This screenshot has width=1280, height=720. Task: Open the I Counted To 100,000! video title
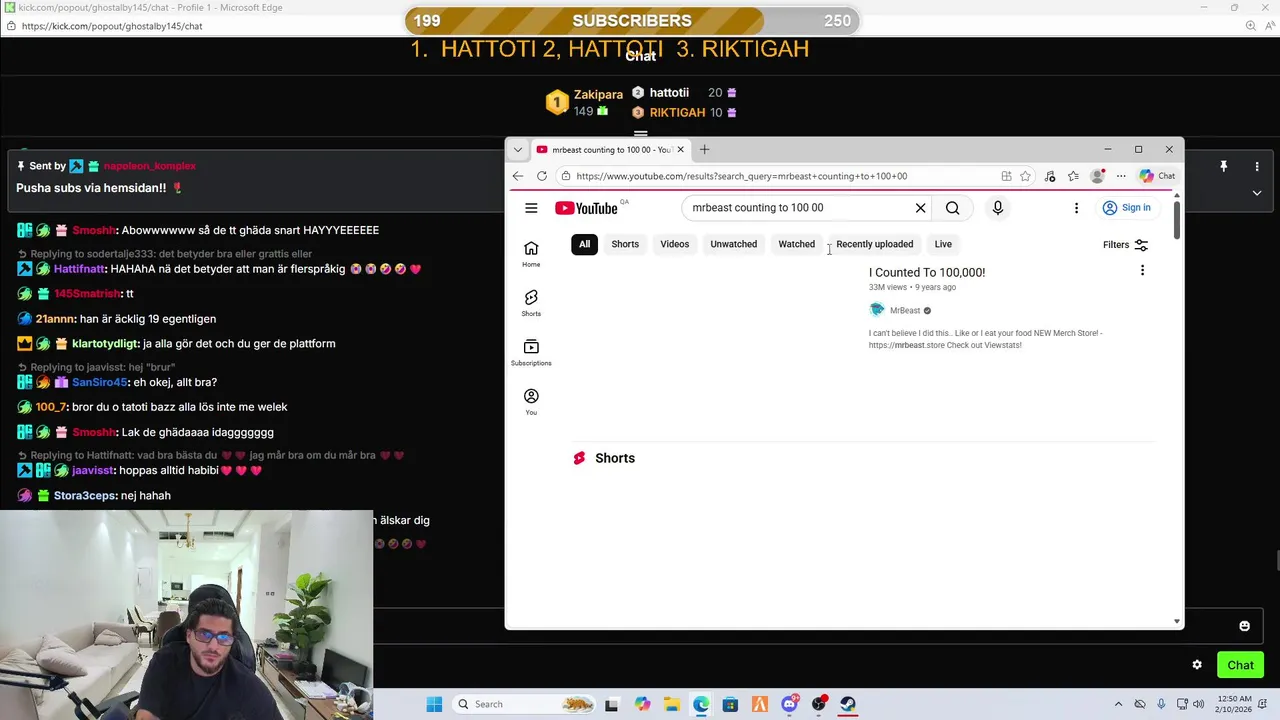coord(927,272)
